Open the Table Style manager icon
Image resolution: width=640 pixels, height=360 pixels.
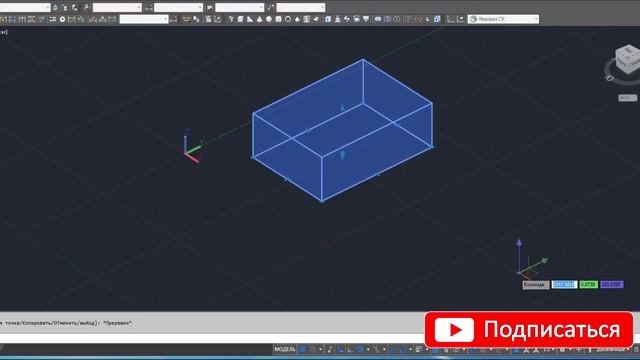pos(209,7)
